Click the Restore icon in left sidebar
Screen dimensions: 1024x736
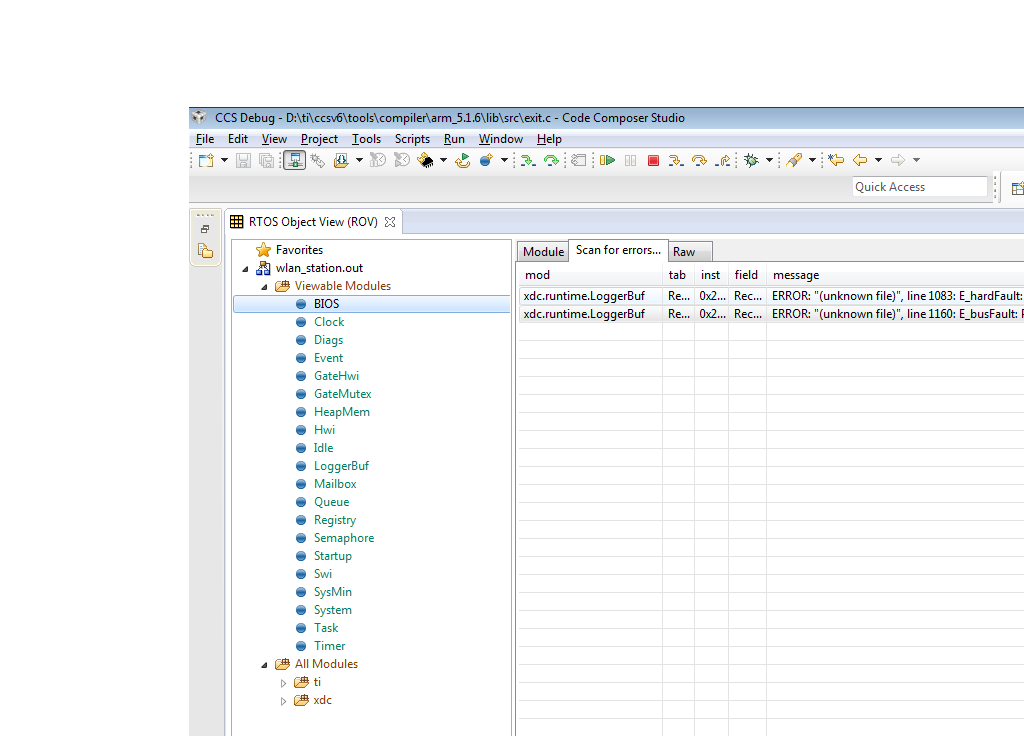click(x=205, y=229)
